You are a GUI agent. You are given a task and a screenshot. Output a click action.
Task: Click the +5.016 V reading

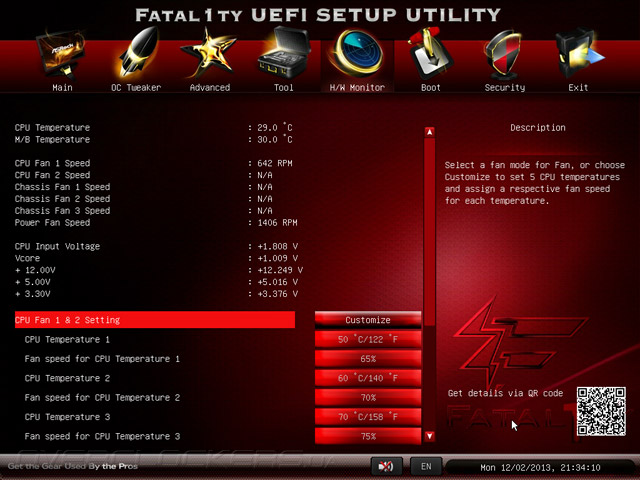pyautogui.click(x=278, y=282)
